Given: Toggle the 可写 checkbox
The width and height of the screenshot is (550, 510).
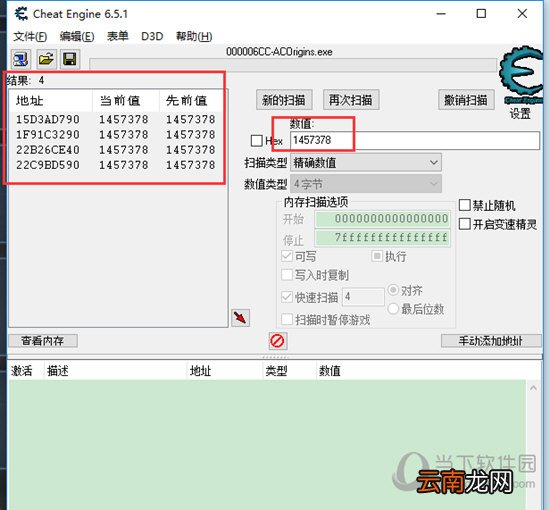Looking at the screenshot, I should pyautogui.click(x=287, y=256).
